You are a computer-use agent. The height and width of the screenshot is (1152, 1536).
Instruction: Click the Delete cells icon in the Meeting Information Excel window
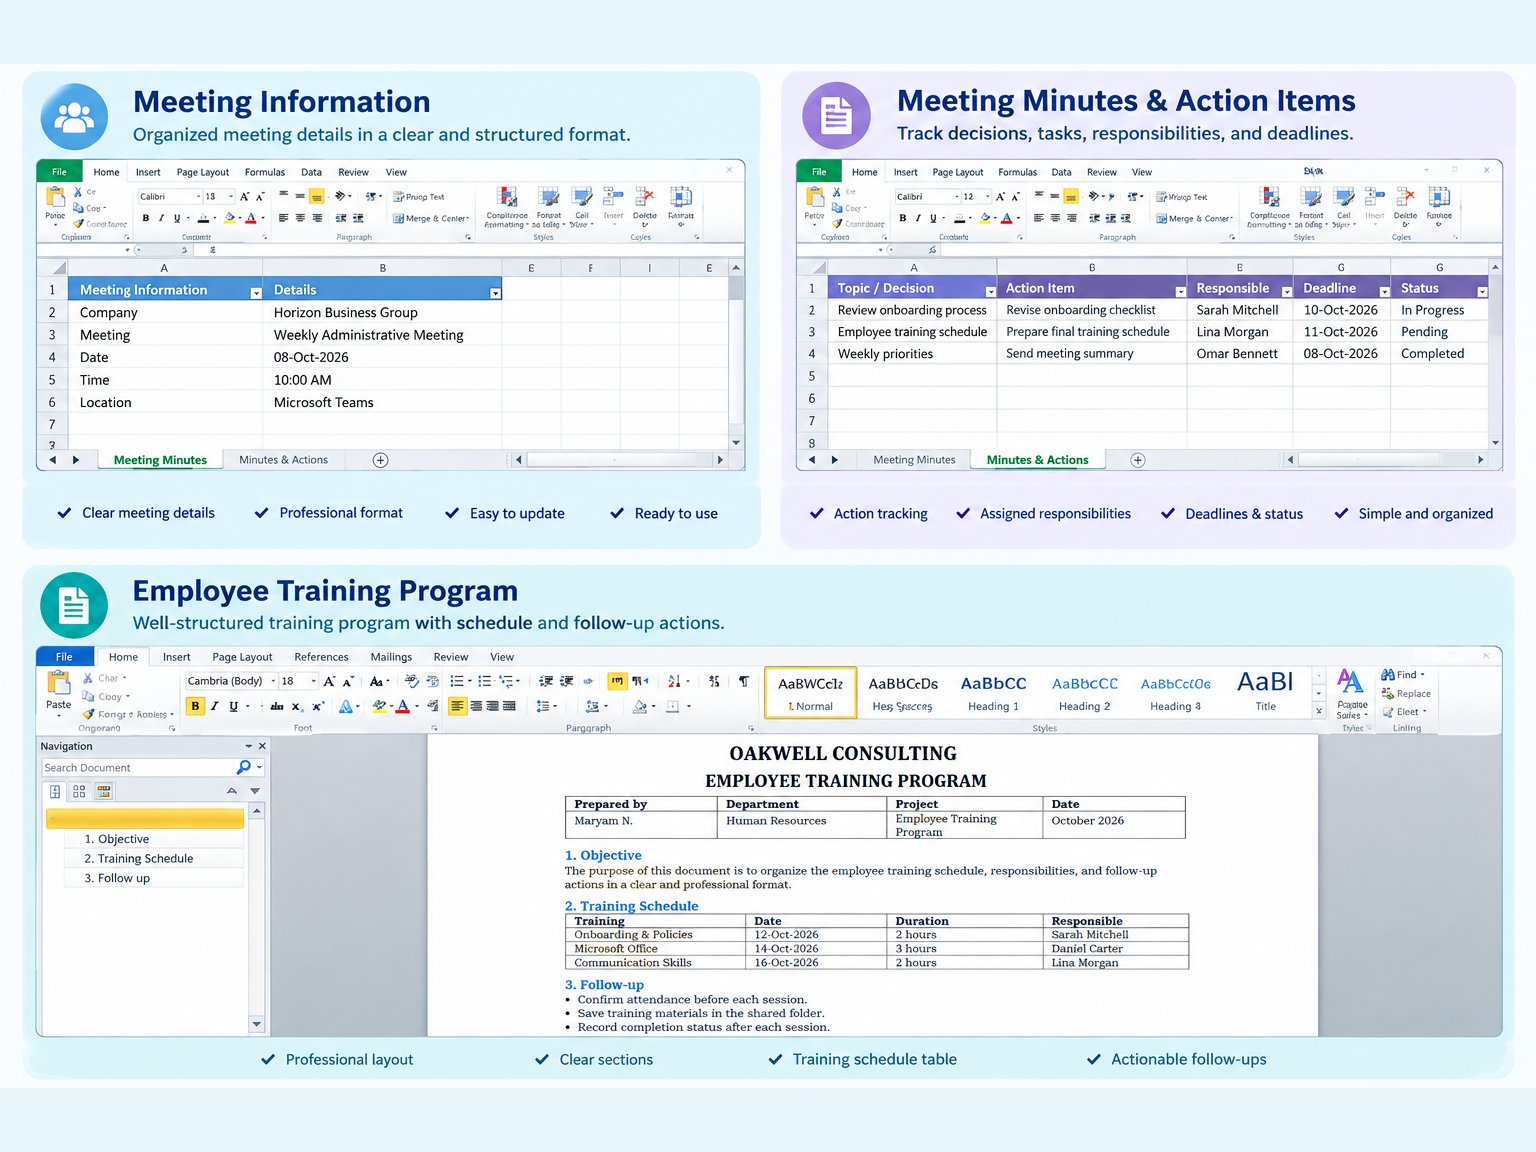coord(645,196)
